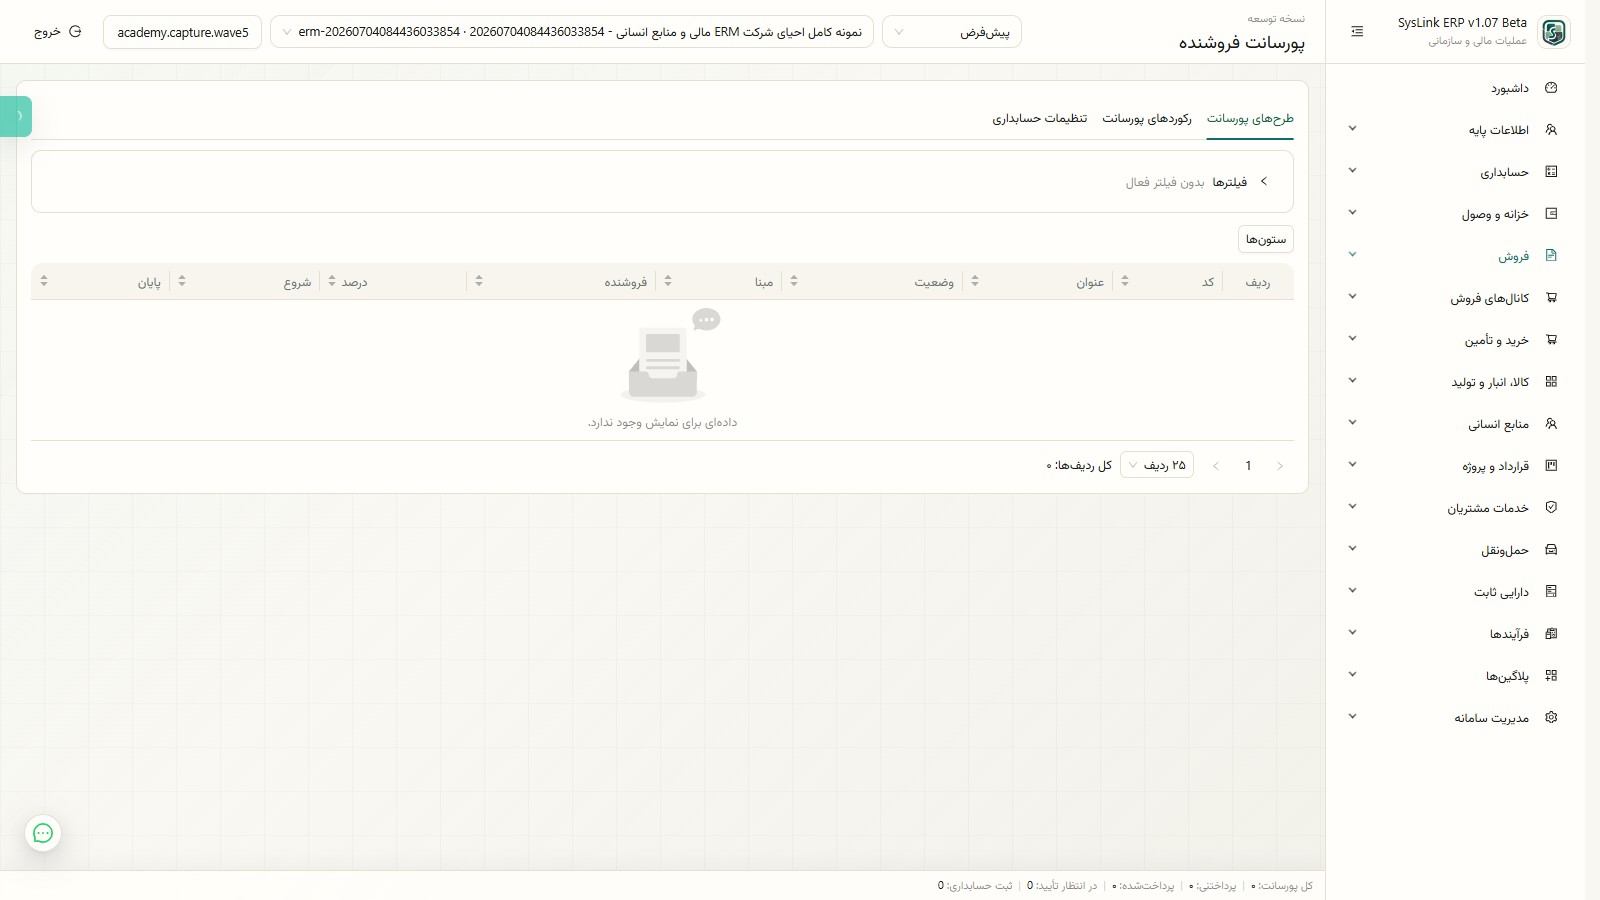Sort the مبنا column using its arrows
This screenshot has height=900, width=1600.
(x=668, y=282)
